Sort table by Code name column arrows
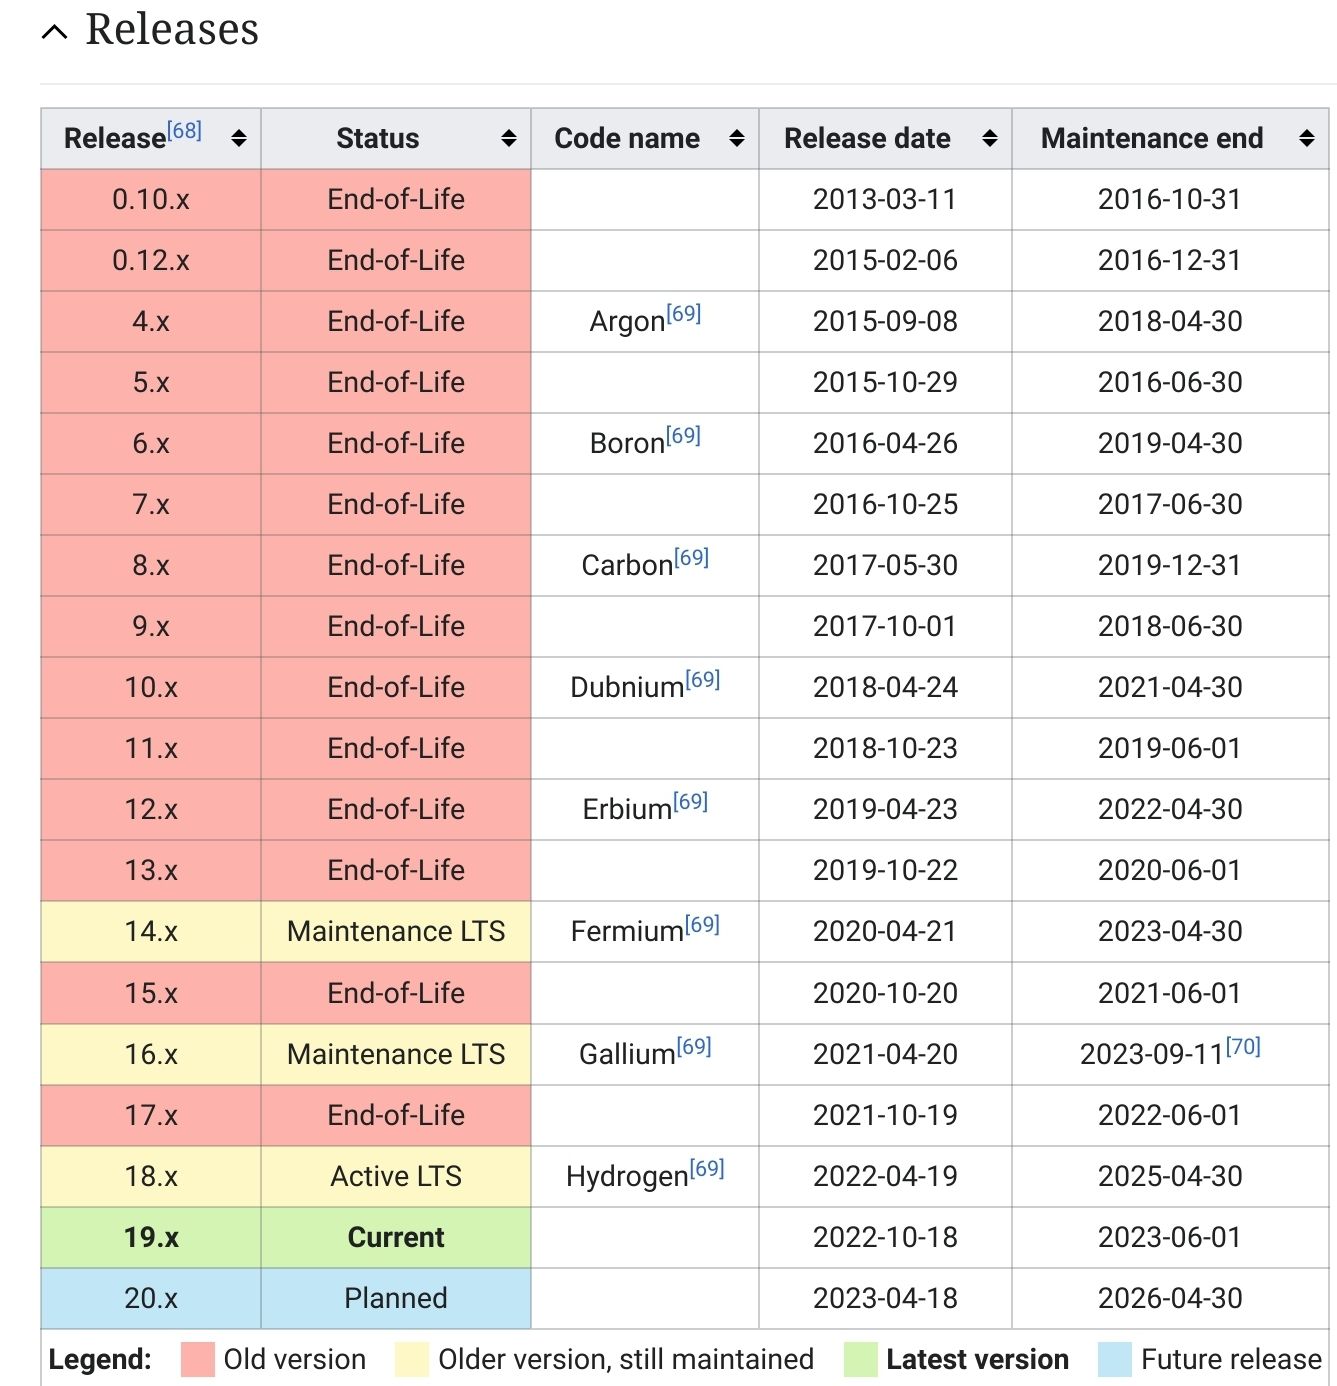 click(737, 138)
